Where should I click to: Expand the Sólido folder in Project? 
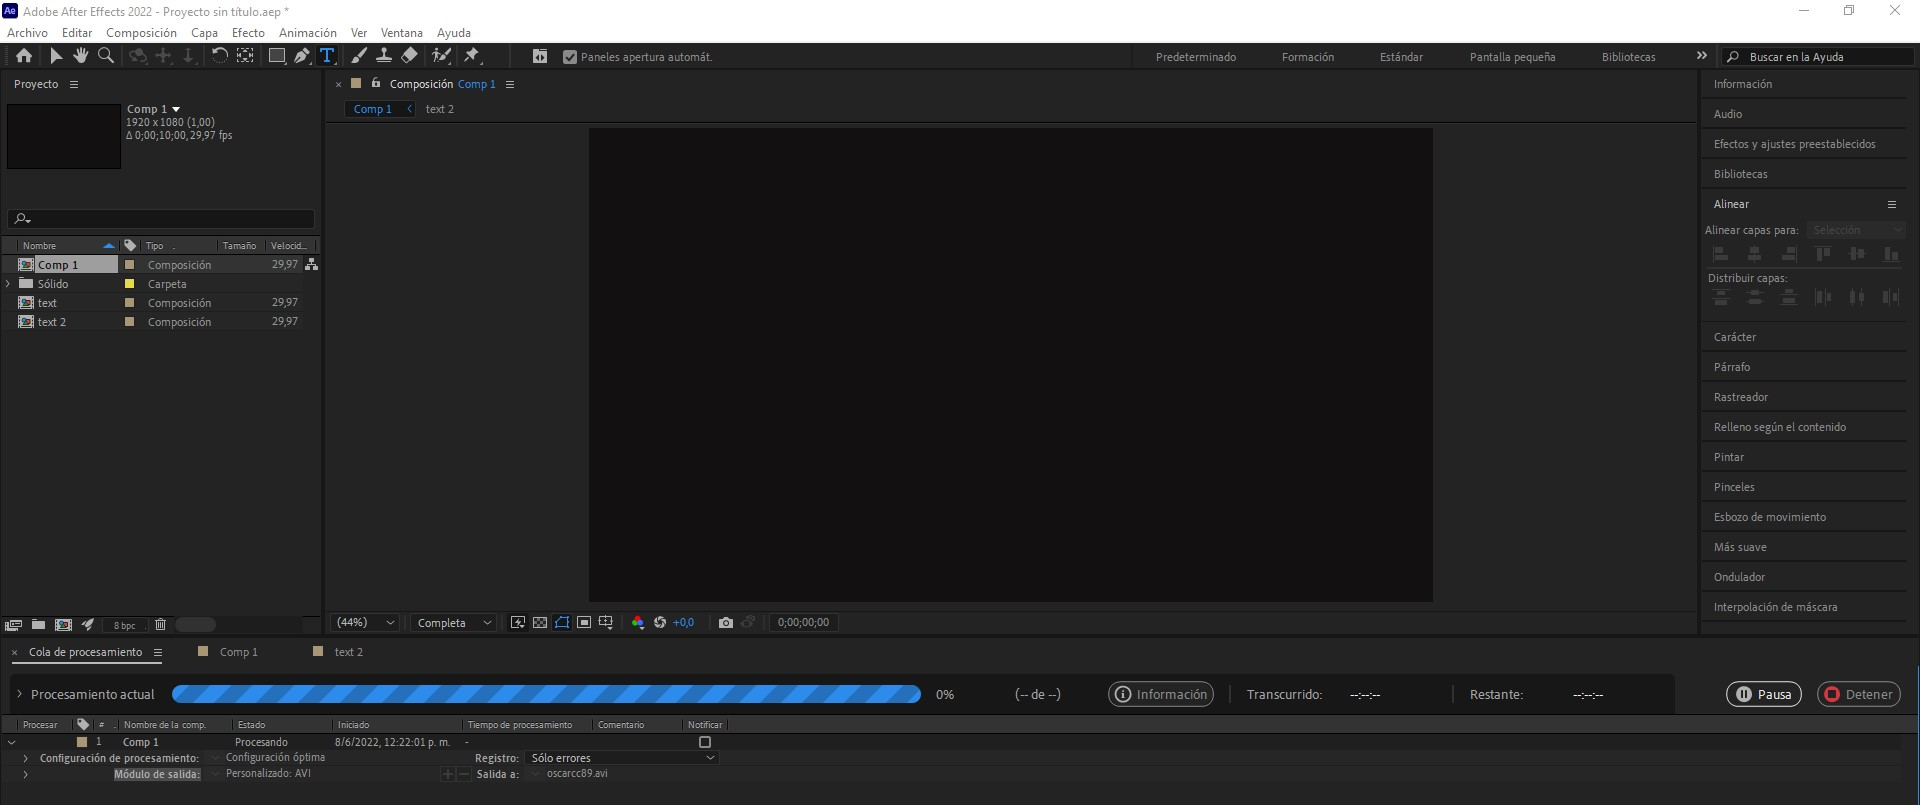coord(8,284)
